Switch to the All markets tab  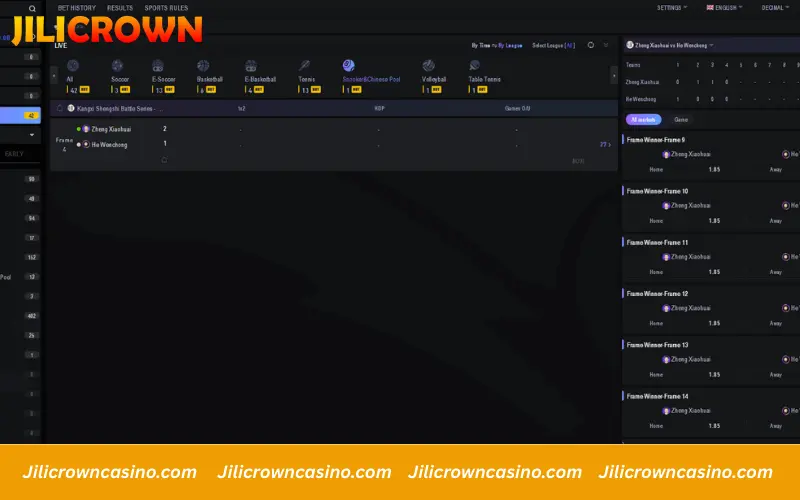pos(643,119)
